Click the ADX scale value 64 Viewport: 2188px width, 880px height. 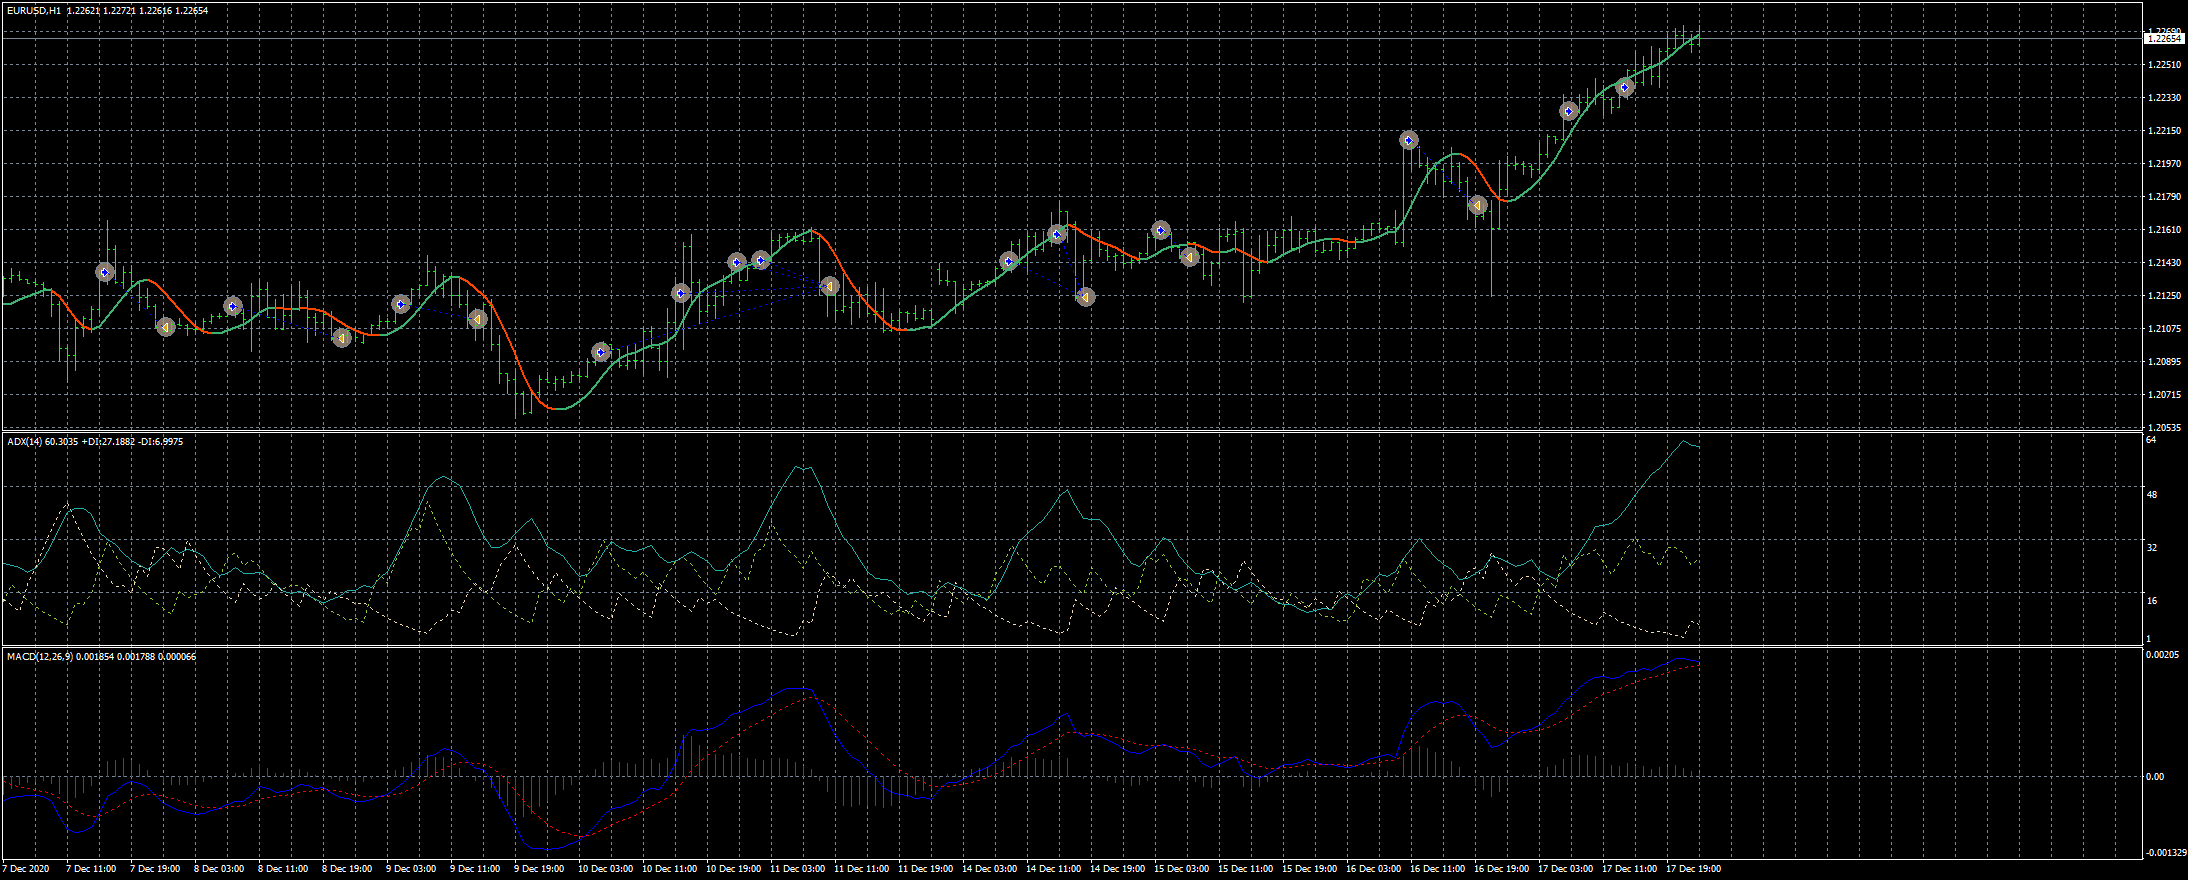(2151, 440)
